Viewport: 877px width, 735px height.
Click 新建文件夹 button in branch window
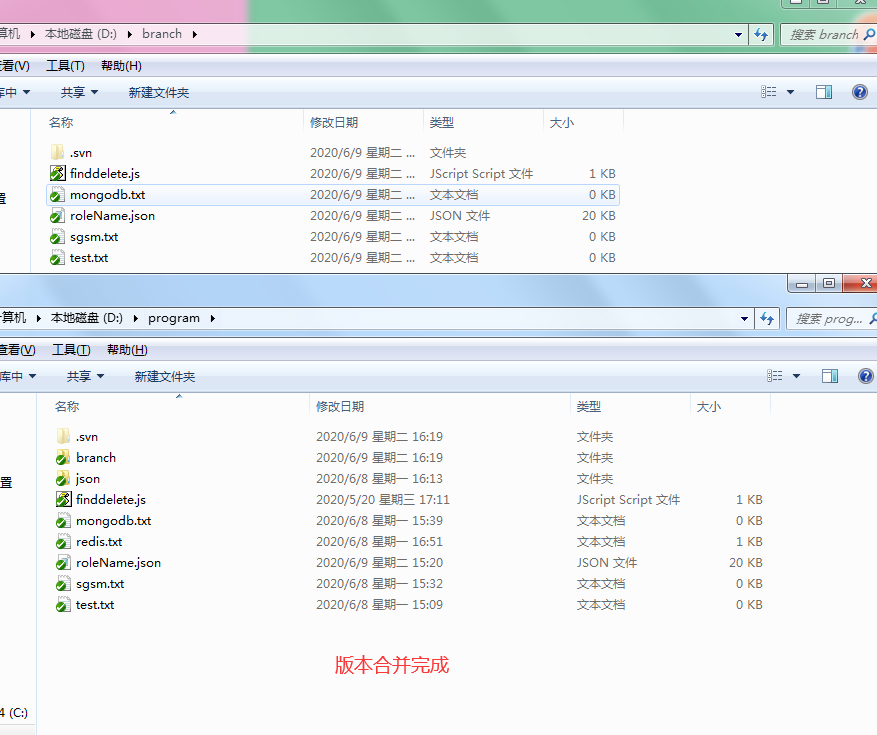point(158,93)
